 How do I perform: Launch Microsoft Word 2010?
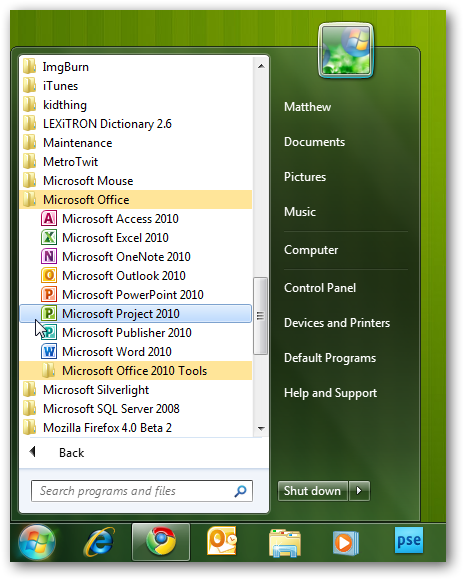(135, 352)
